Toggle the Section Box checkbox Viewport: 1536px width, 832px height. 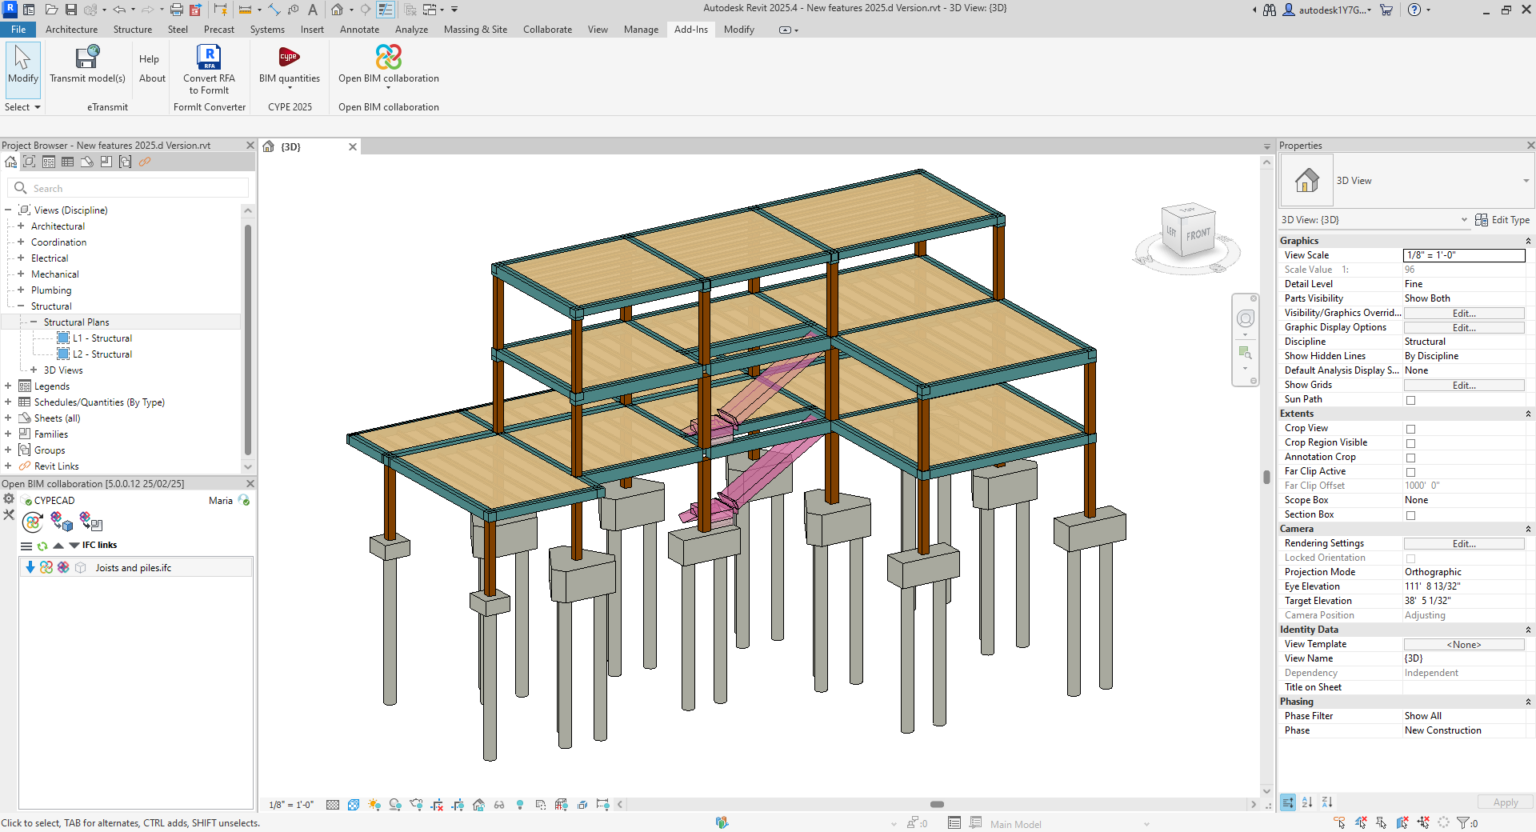click(1411, 515)
